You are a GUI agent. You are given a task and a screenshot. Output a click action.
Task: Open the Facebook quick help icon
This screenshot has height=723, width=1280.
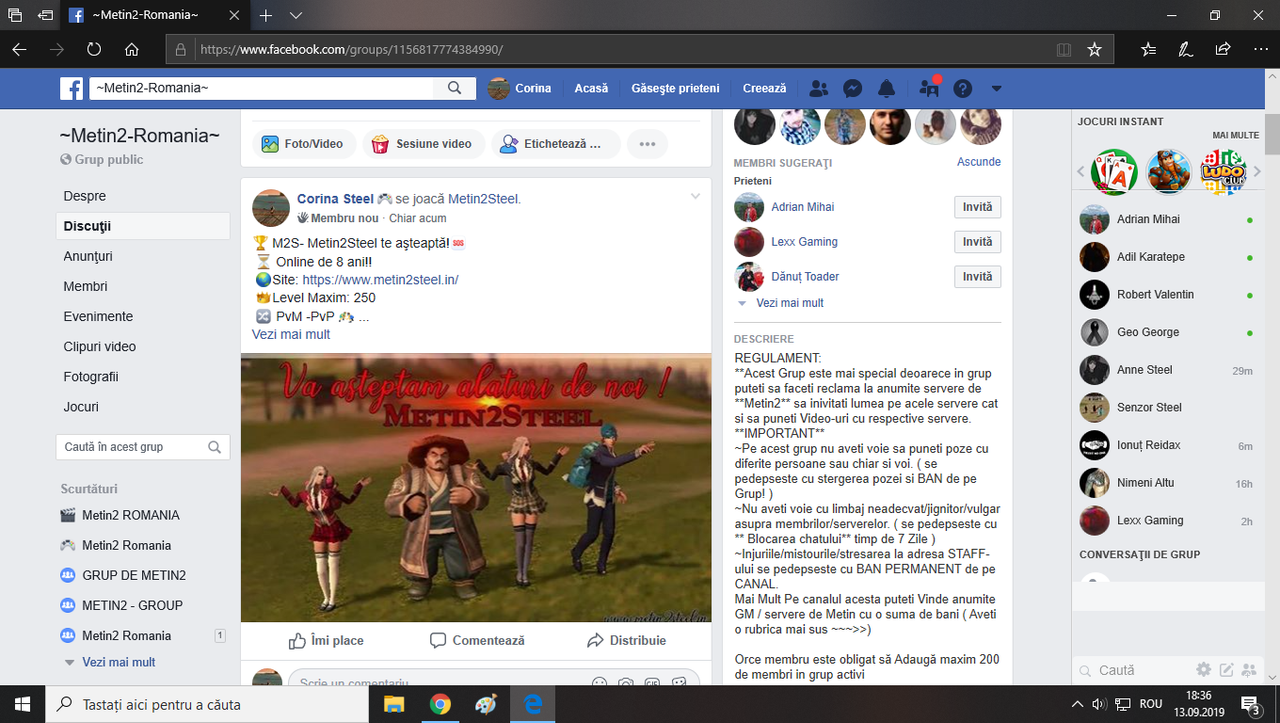963,88
